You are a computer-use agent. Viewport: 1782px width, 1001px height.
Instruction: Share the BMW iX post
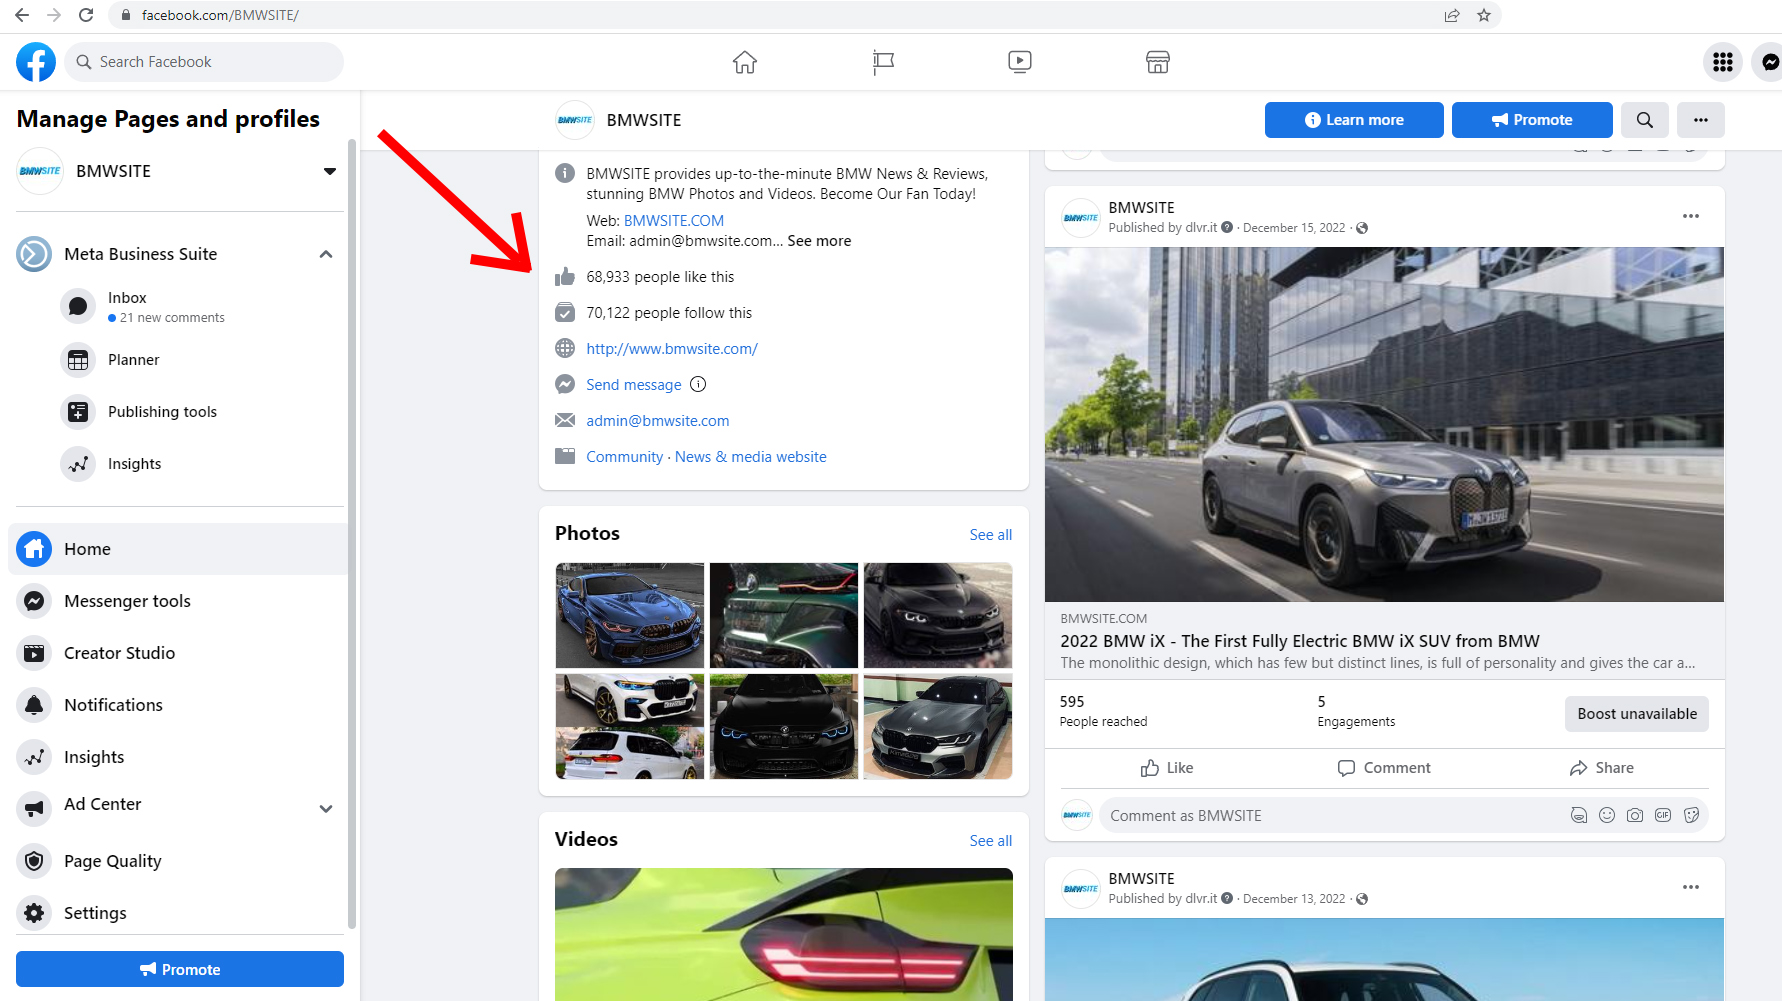click(x=1601, y=768)
